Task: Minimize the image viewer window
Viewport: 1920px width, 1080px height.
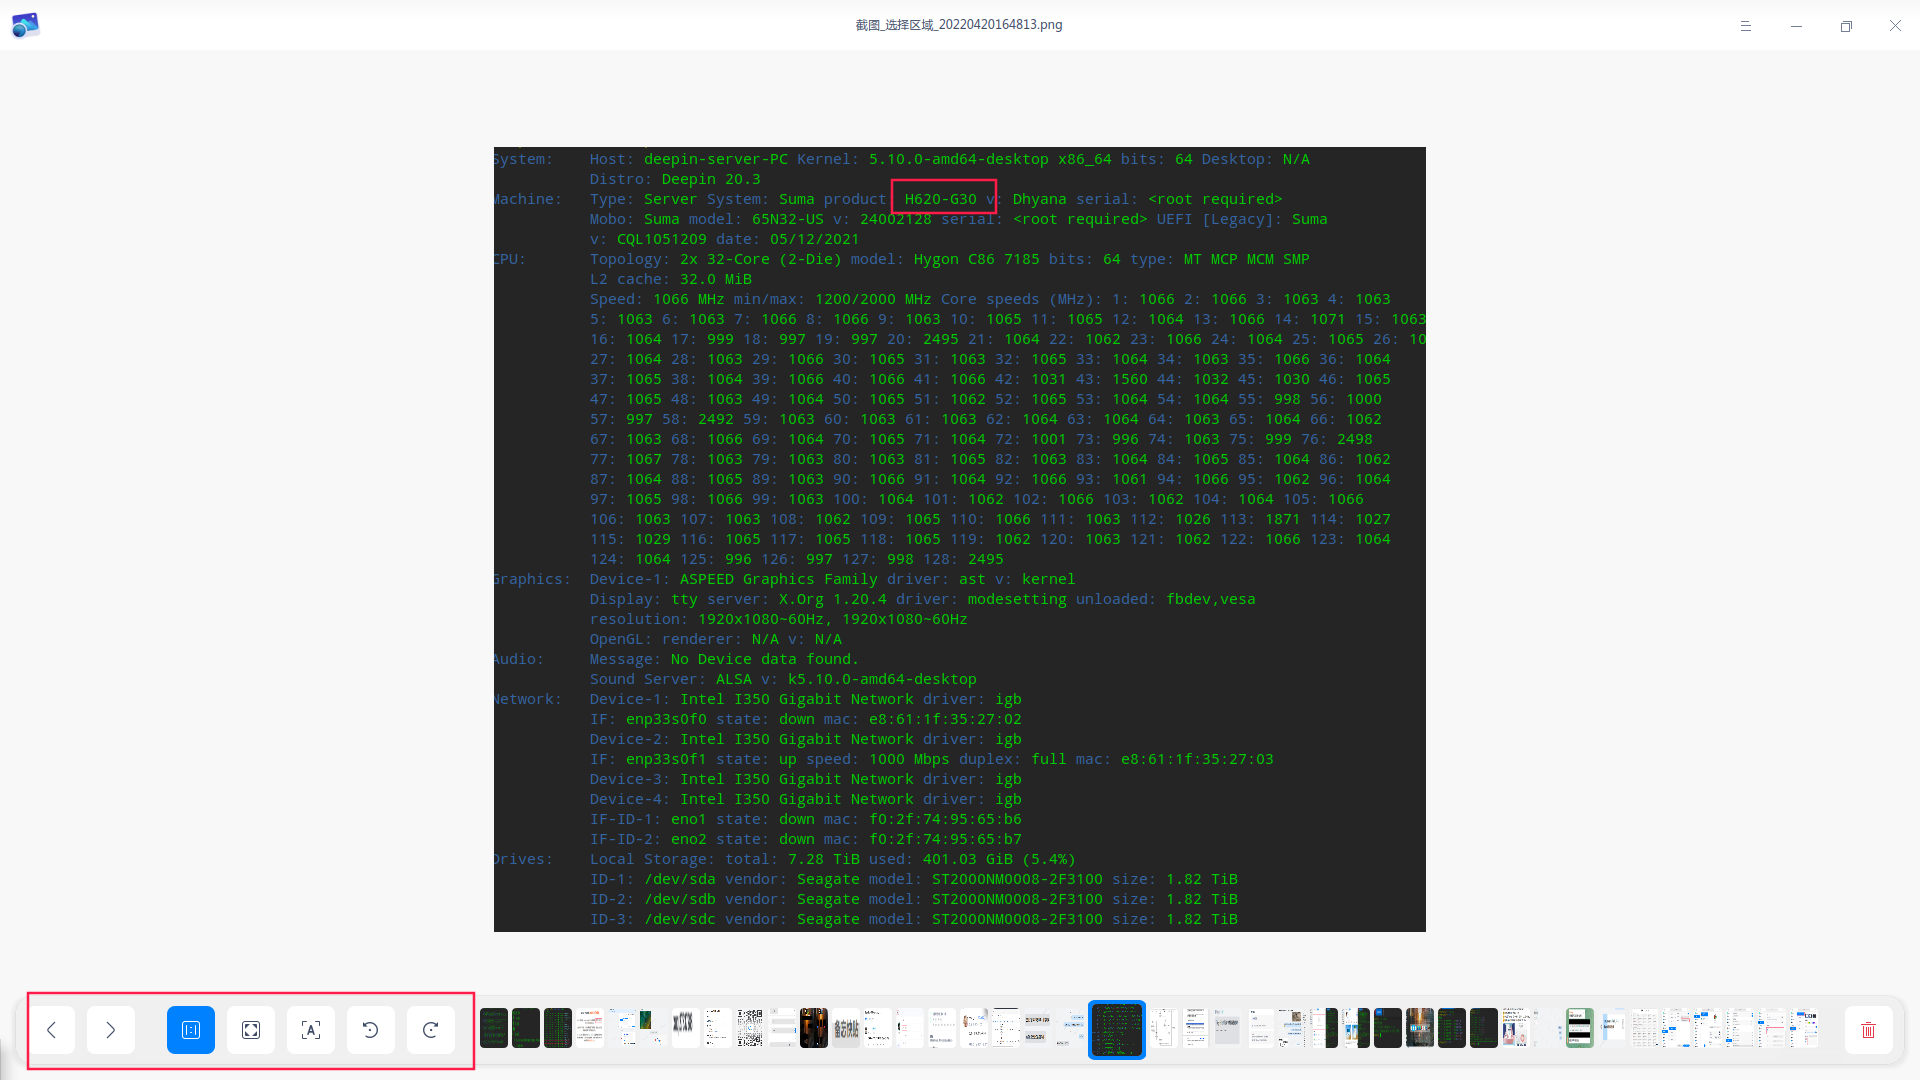Action: [1796, 26]
